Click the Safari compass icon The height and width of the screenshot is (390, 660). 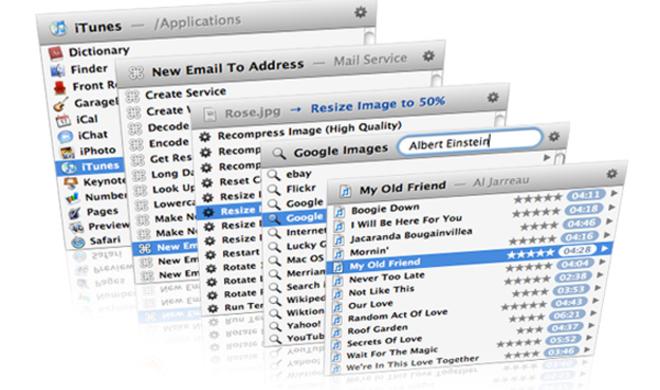(78, 242)
